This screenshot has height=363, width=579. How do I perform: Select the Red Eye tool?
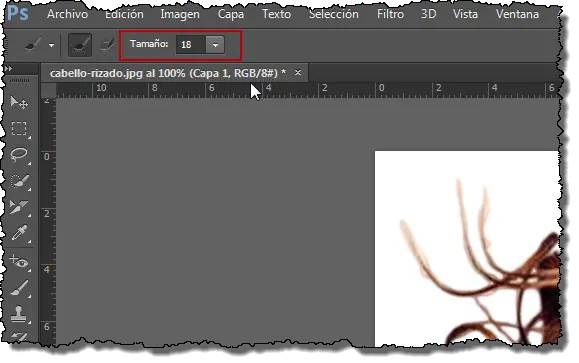19,261
